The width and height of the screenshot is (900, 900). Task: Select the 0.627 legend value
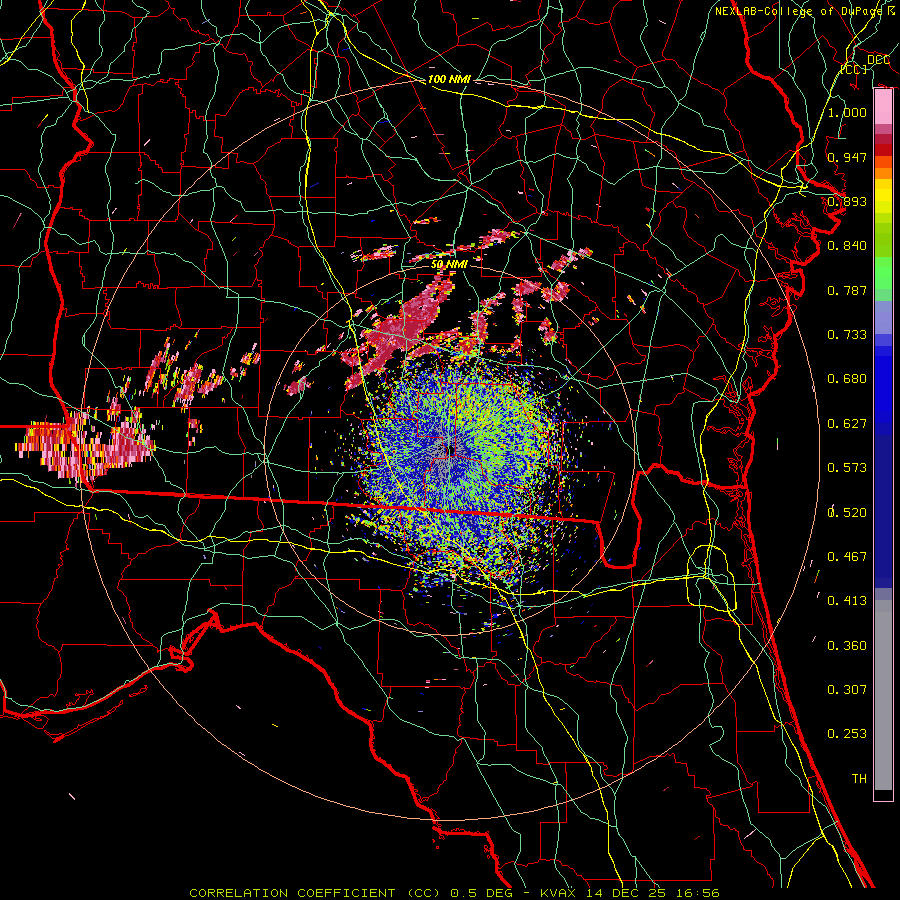[x=847, y=424]
